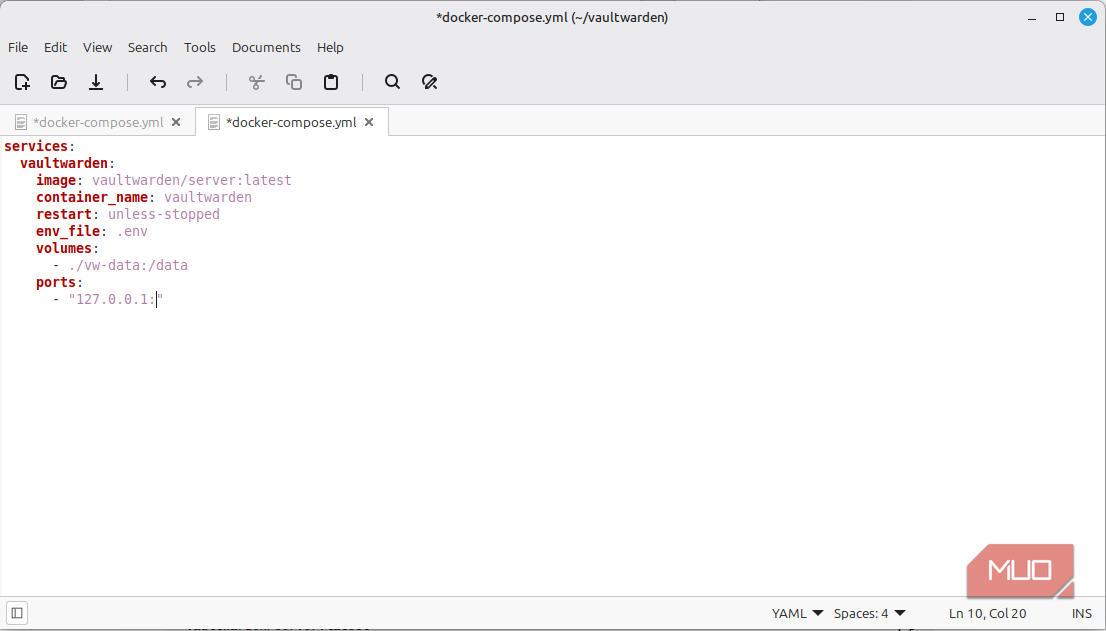Place cursor on the services: line

(40, 146)
